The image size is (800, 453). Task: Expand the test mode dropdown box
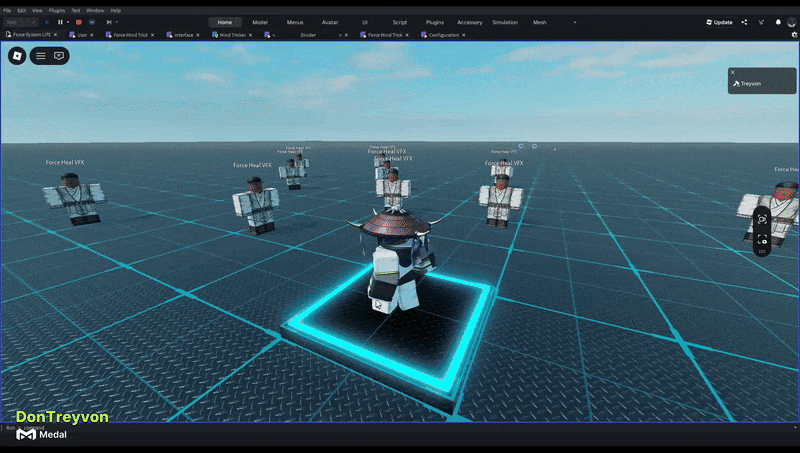22,21
